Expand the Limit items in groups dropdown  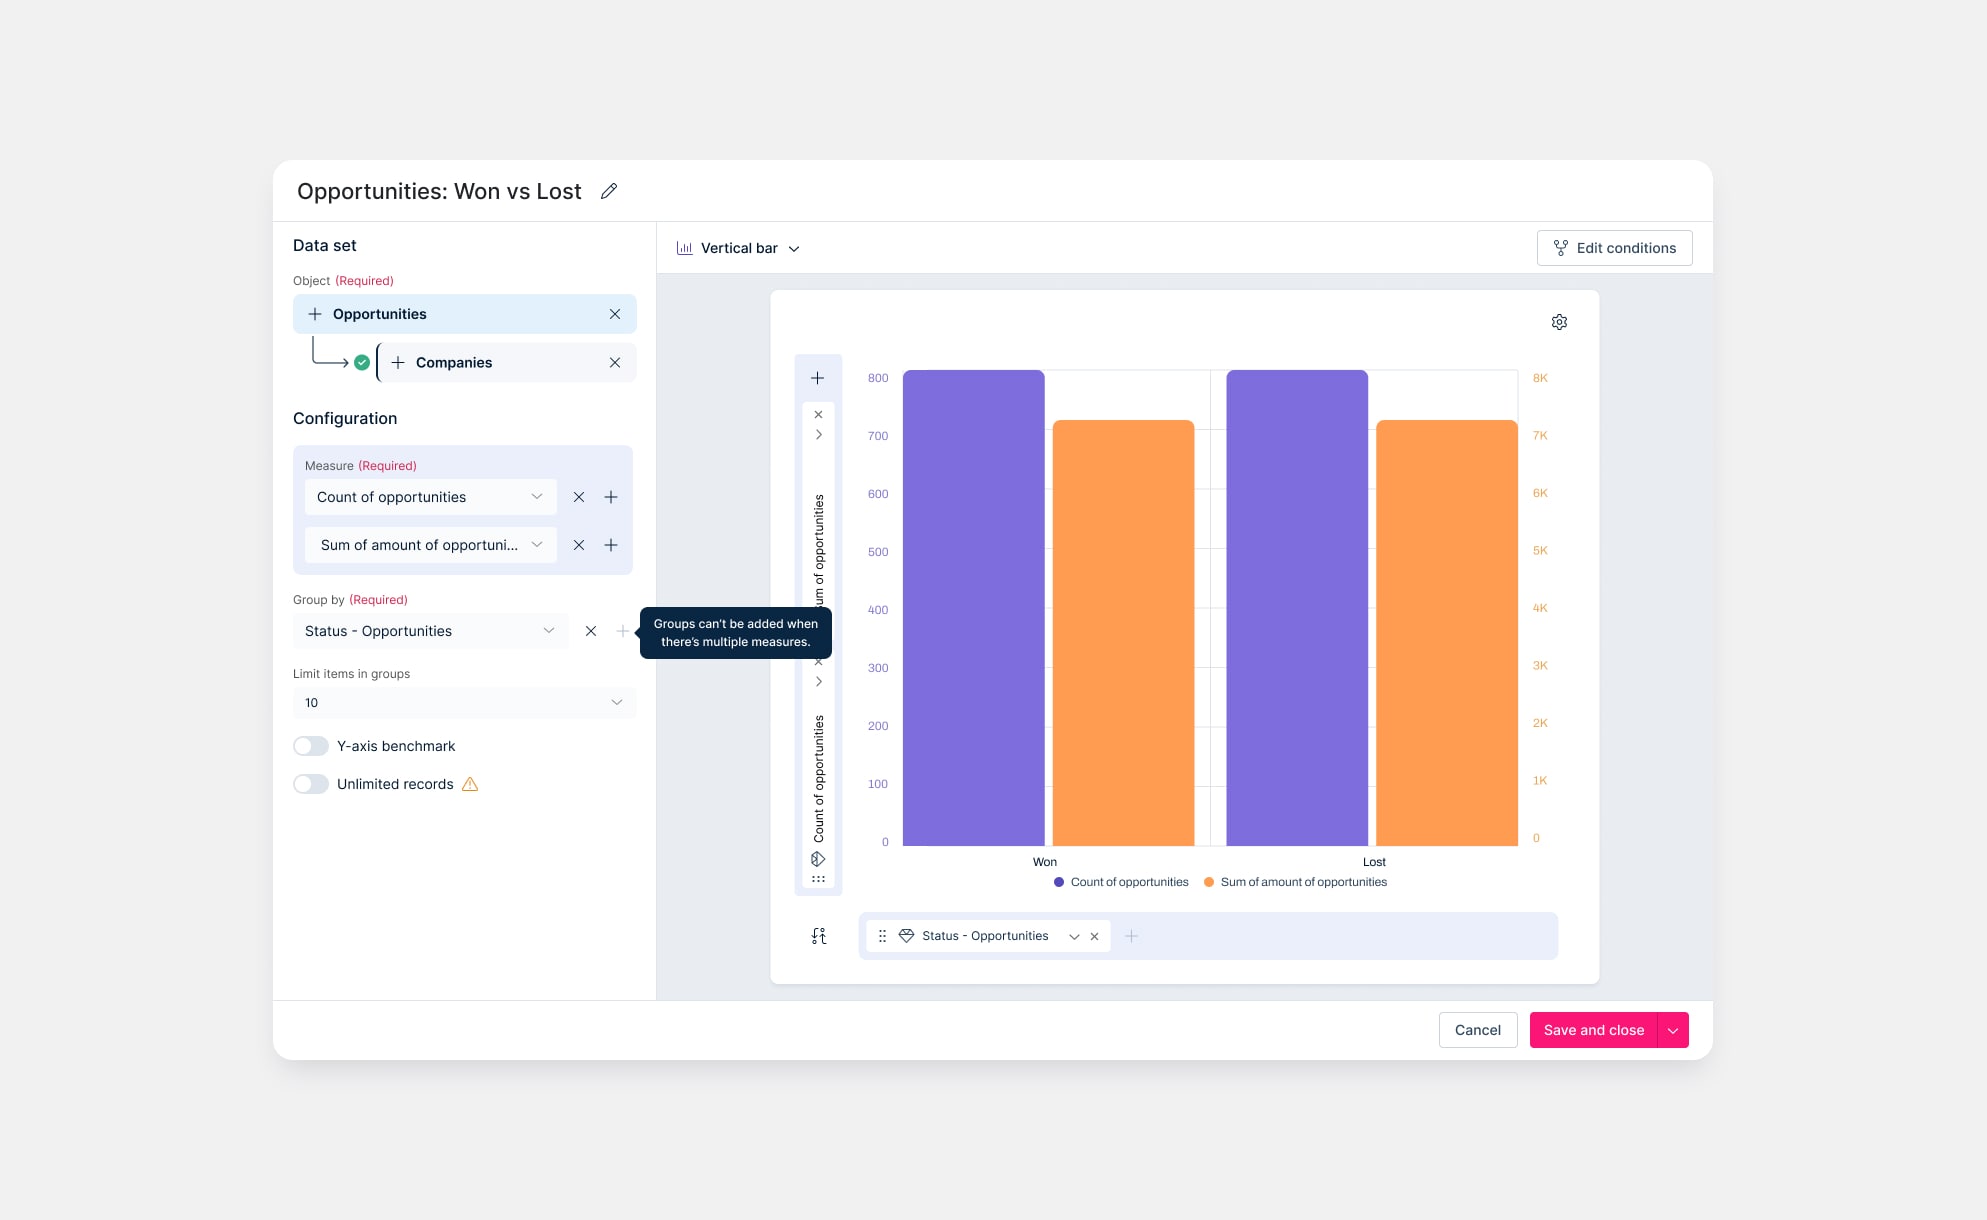click(x=464, y=703)
